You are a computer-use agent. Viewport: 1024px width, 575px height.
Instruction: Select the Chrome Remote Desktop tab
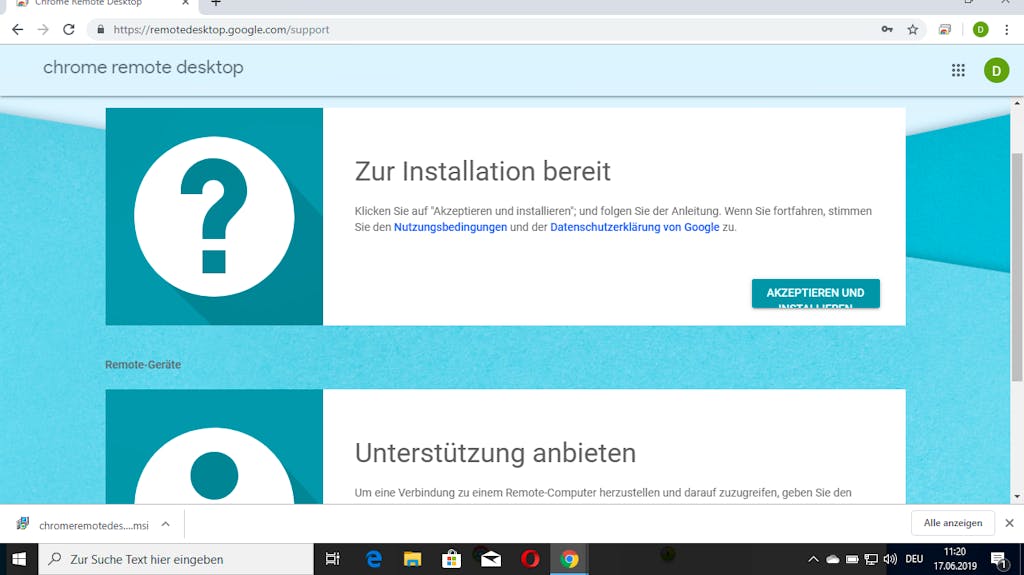101,5
